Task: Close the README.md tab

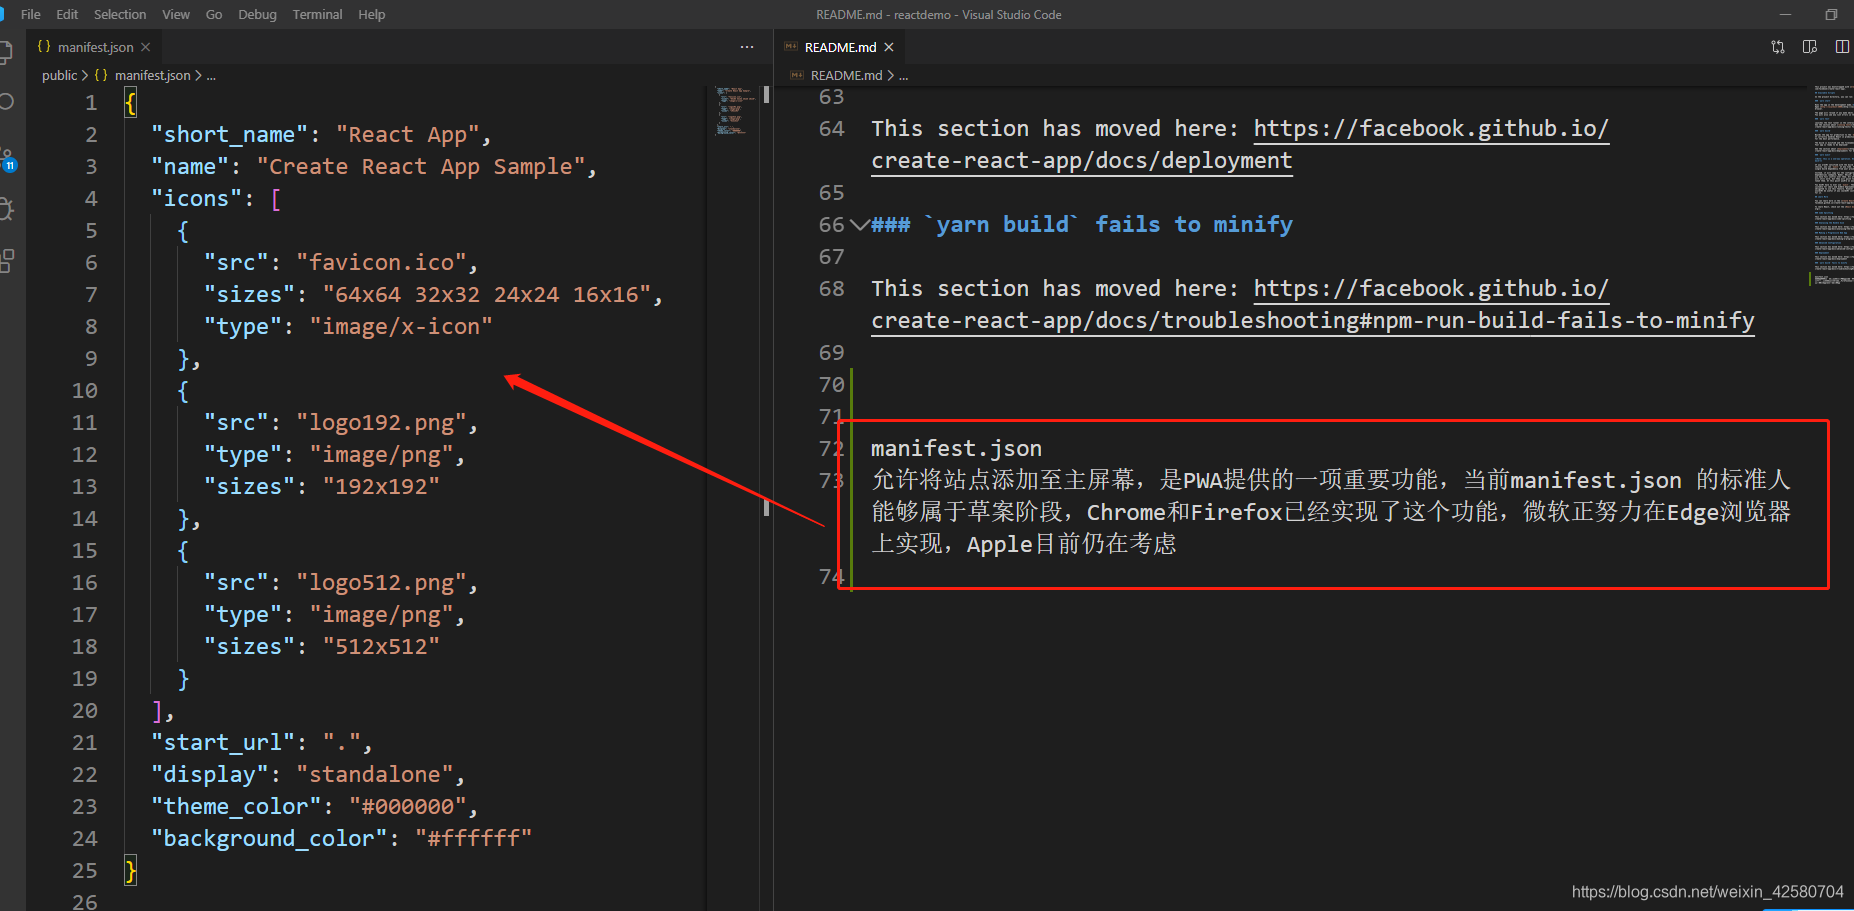Action: click(889, 47)
